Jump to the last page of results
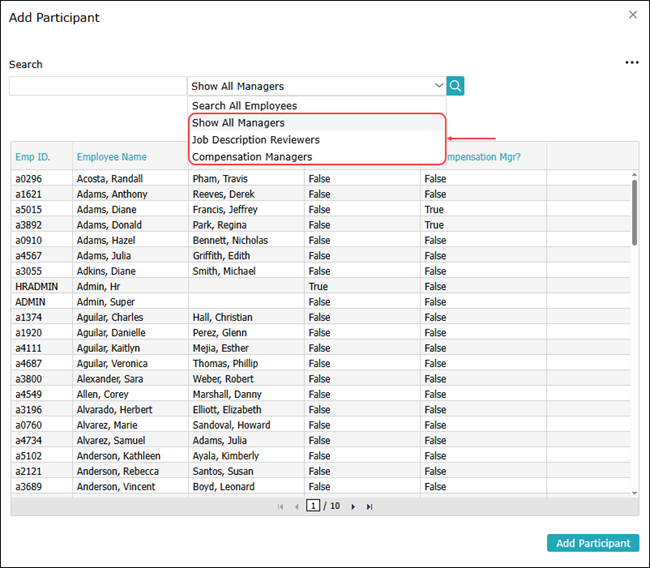650x568 pixels. [x=369, y=507]
